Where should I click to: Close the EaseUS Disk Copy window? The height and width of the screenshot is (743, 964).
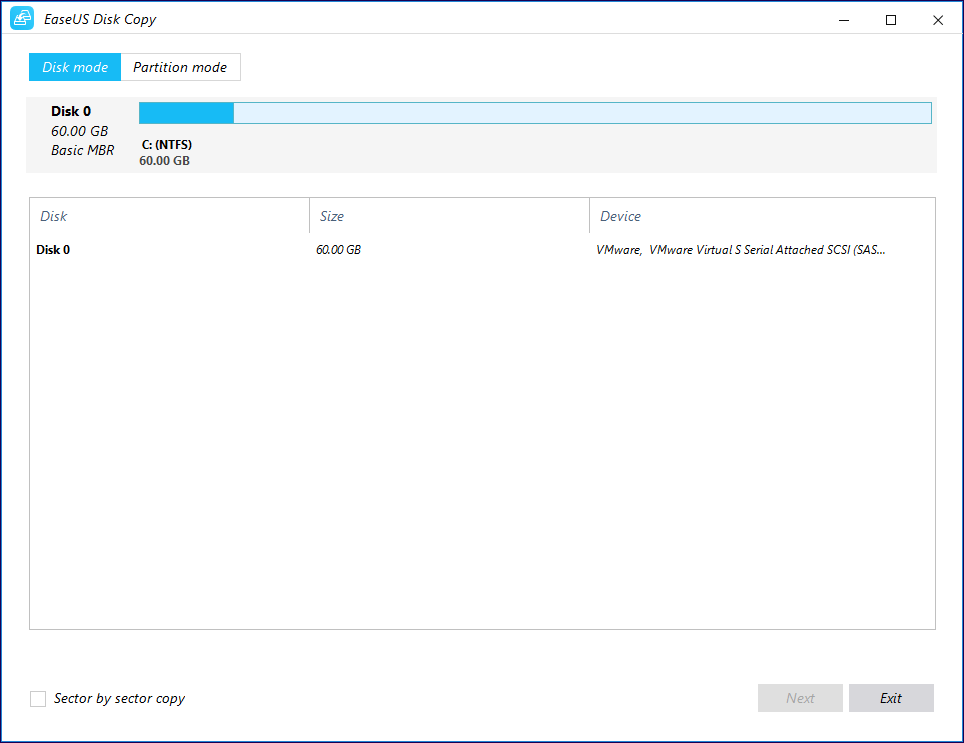point(938,20)
